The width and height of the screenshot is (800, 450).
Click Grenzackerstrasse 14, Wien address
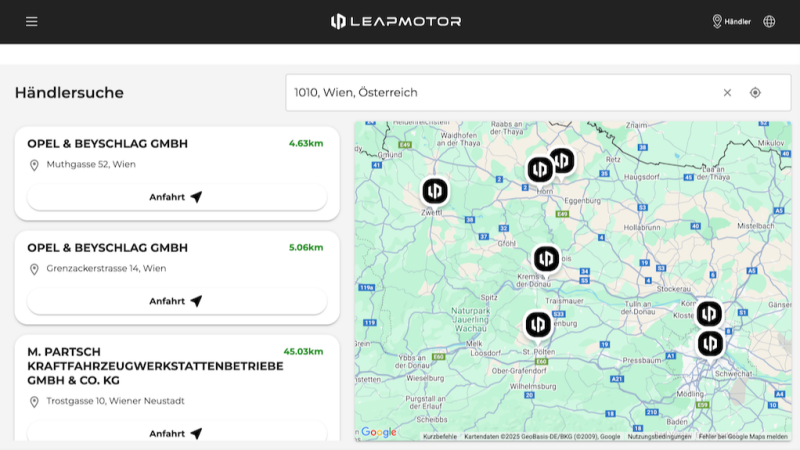(x=106, y=268)
